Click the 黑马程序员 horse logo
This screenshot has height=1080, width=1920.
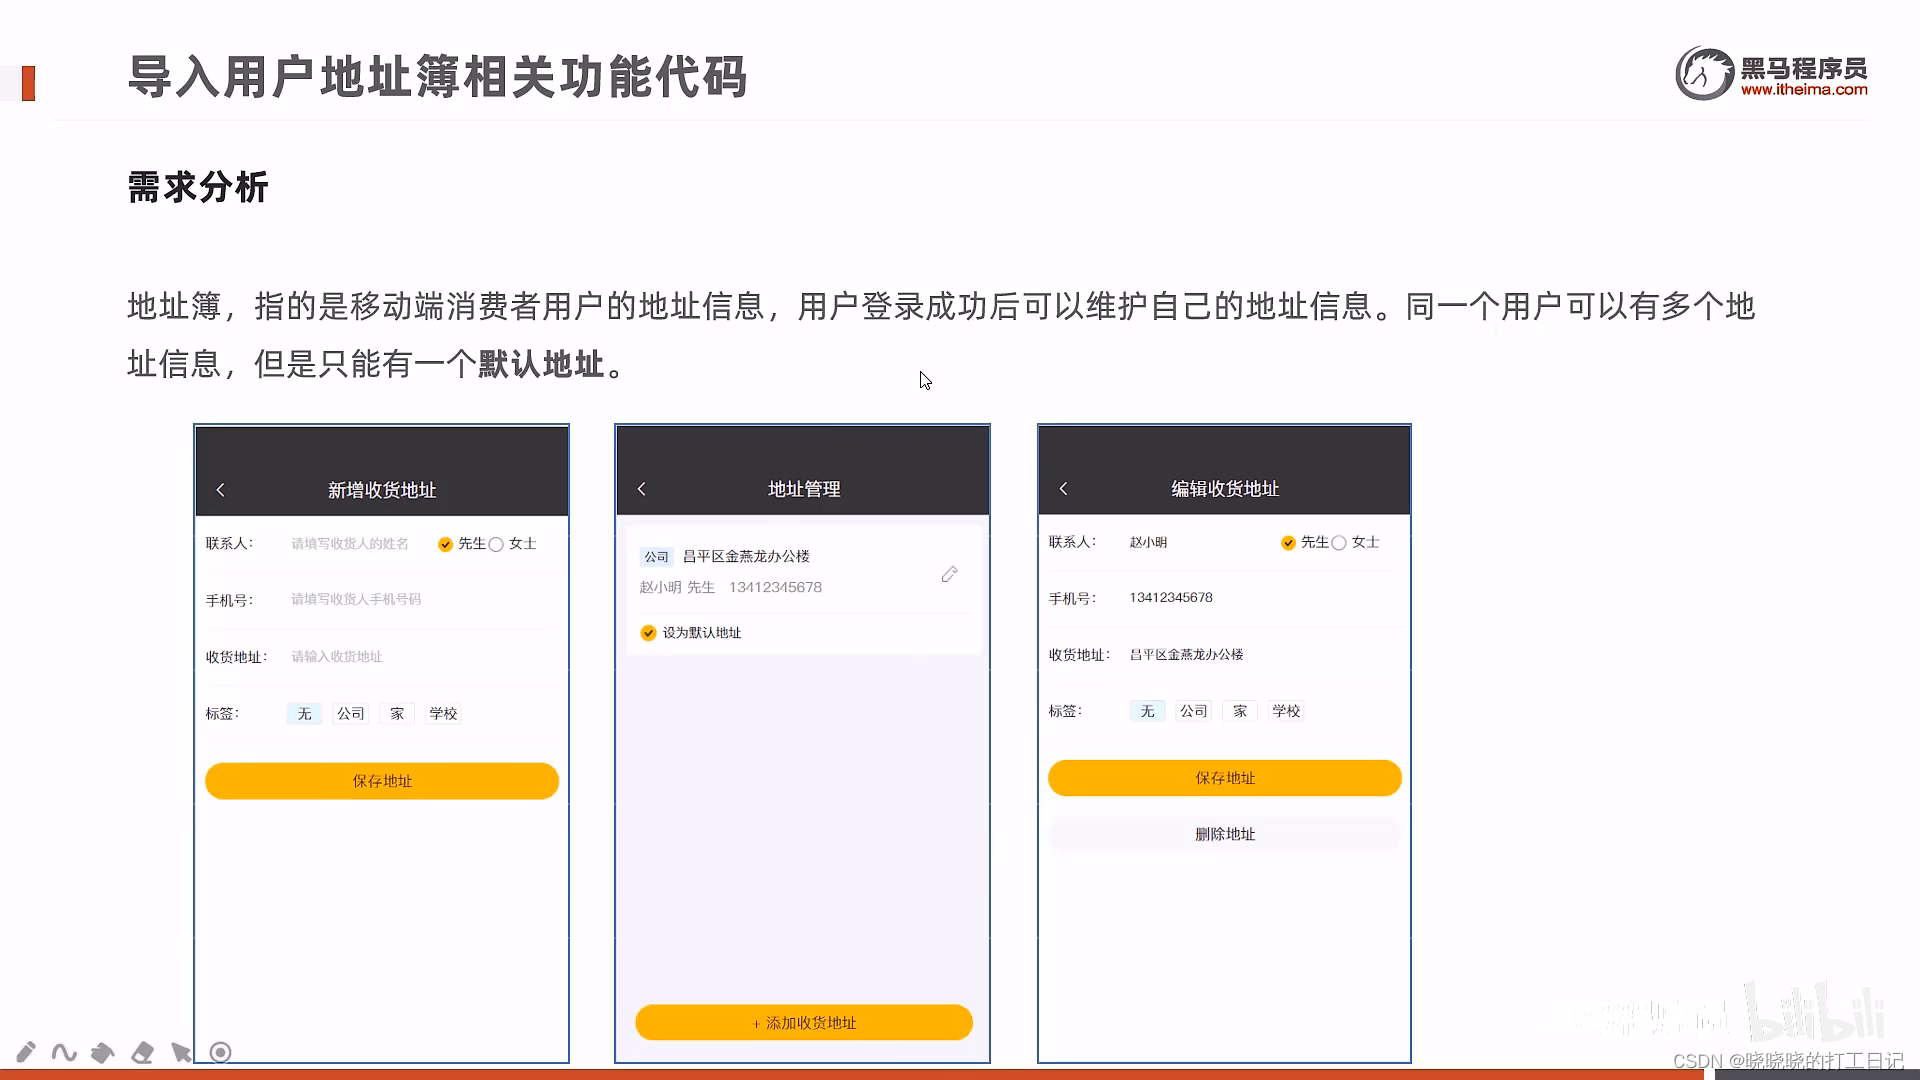coord(1704,73)
